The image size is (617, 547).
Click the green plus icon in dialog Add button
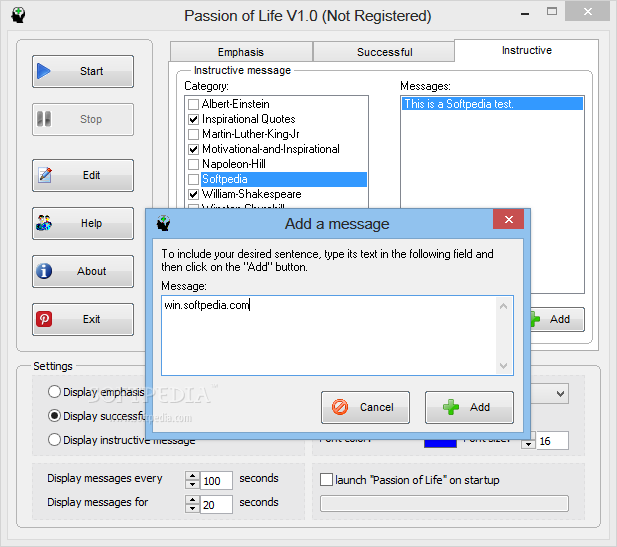click(x=451, y=407)
